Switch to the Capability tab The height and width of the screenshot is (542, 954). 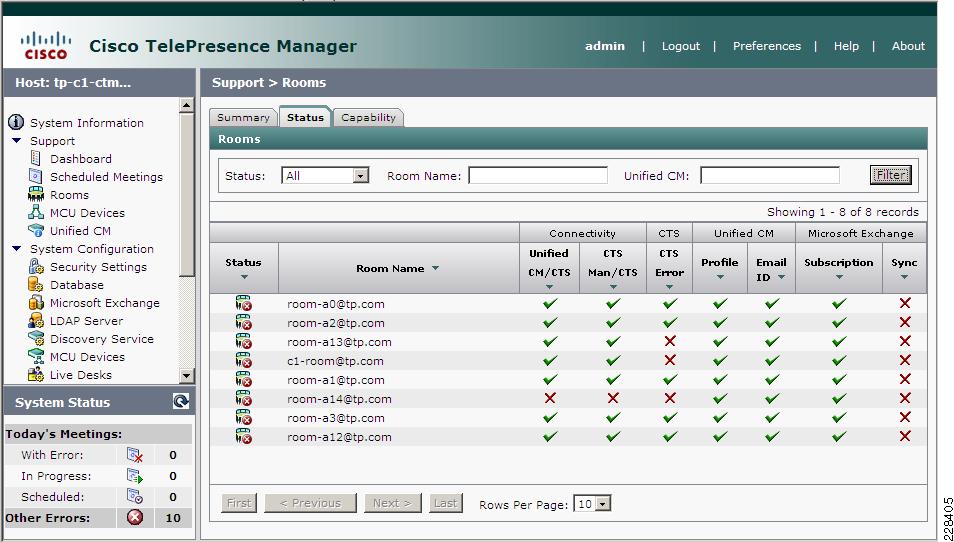369,117
